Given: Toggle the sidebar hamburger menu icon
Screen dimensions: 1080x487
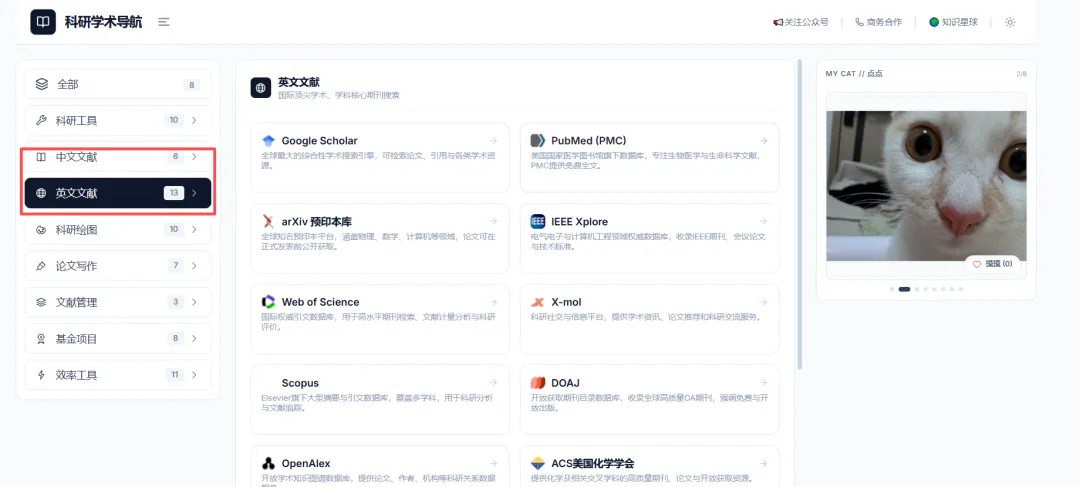Looking at the screenshot, I should (163, 22).
